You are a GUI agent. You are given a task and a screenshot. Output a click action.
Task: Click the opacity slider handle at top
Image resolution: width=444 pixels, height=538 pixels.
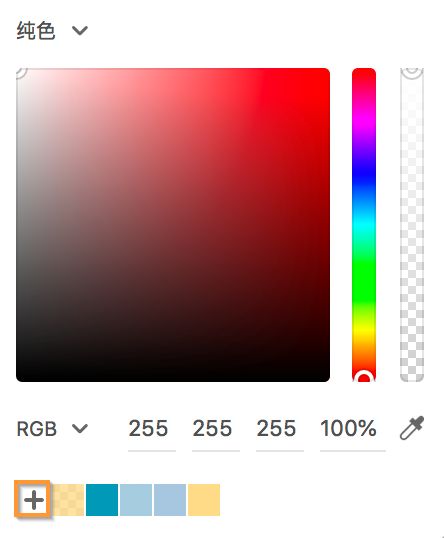click(x=412, y=72)
